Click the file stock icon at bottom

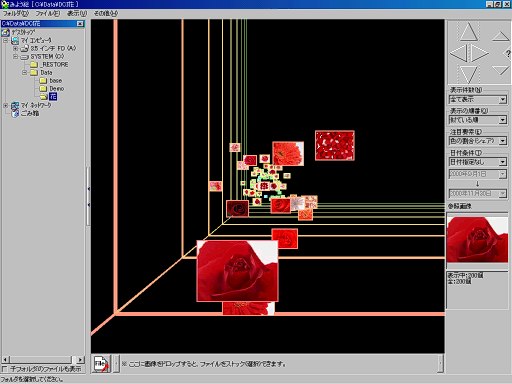(x=101, y=364)
